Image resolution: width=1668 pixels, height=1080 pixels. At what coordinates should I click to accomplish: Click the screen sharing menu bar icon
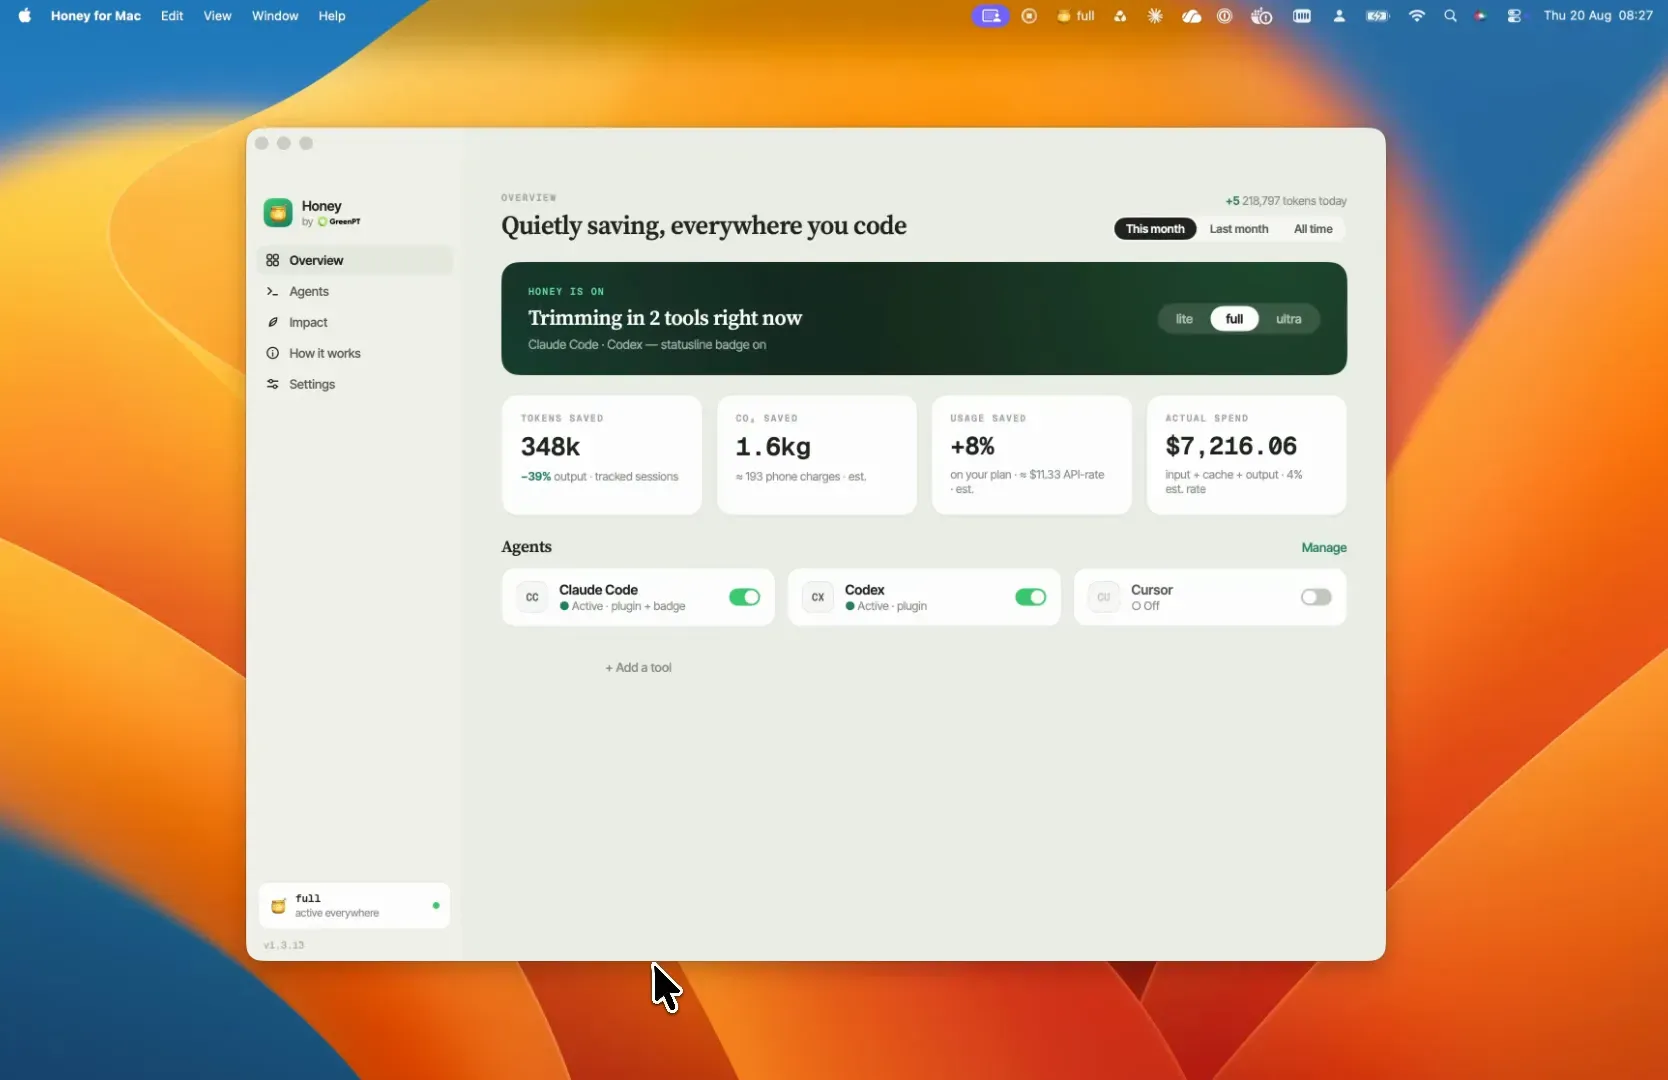(x=990, y=16)
